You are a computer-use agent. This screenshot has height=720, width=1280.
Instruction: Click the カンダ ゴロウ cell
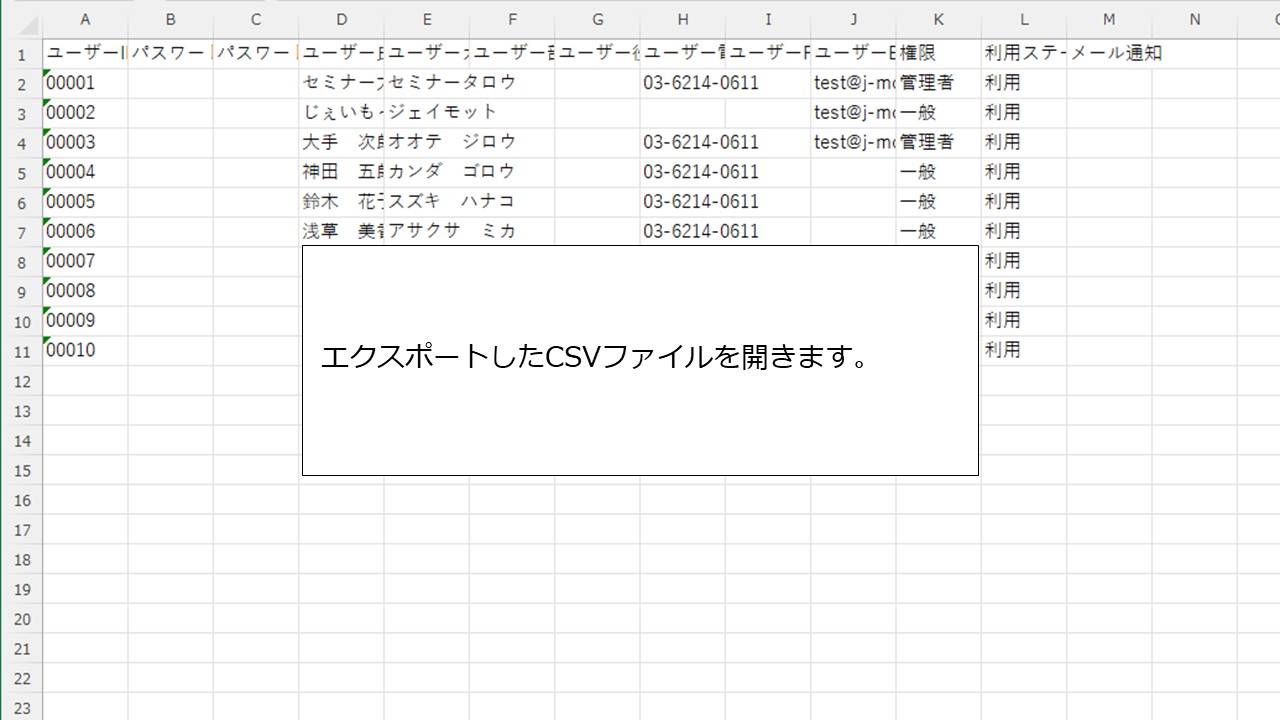pos(427,172)
